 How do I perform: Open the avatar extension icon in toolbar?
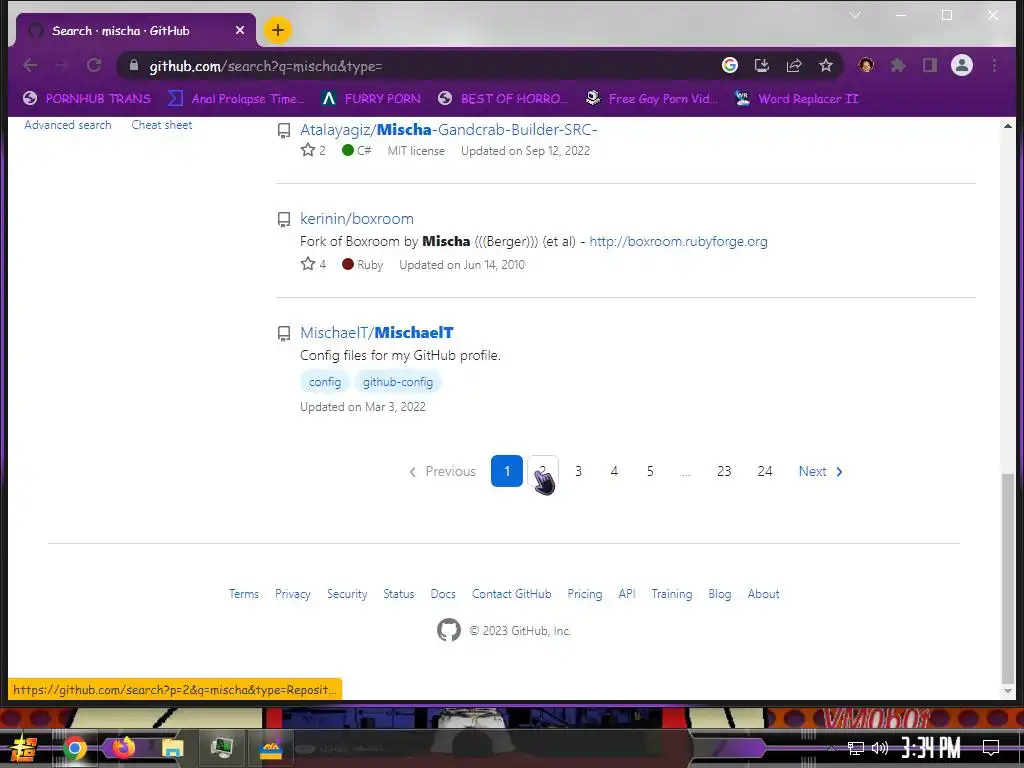point(866,65)
